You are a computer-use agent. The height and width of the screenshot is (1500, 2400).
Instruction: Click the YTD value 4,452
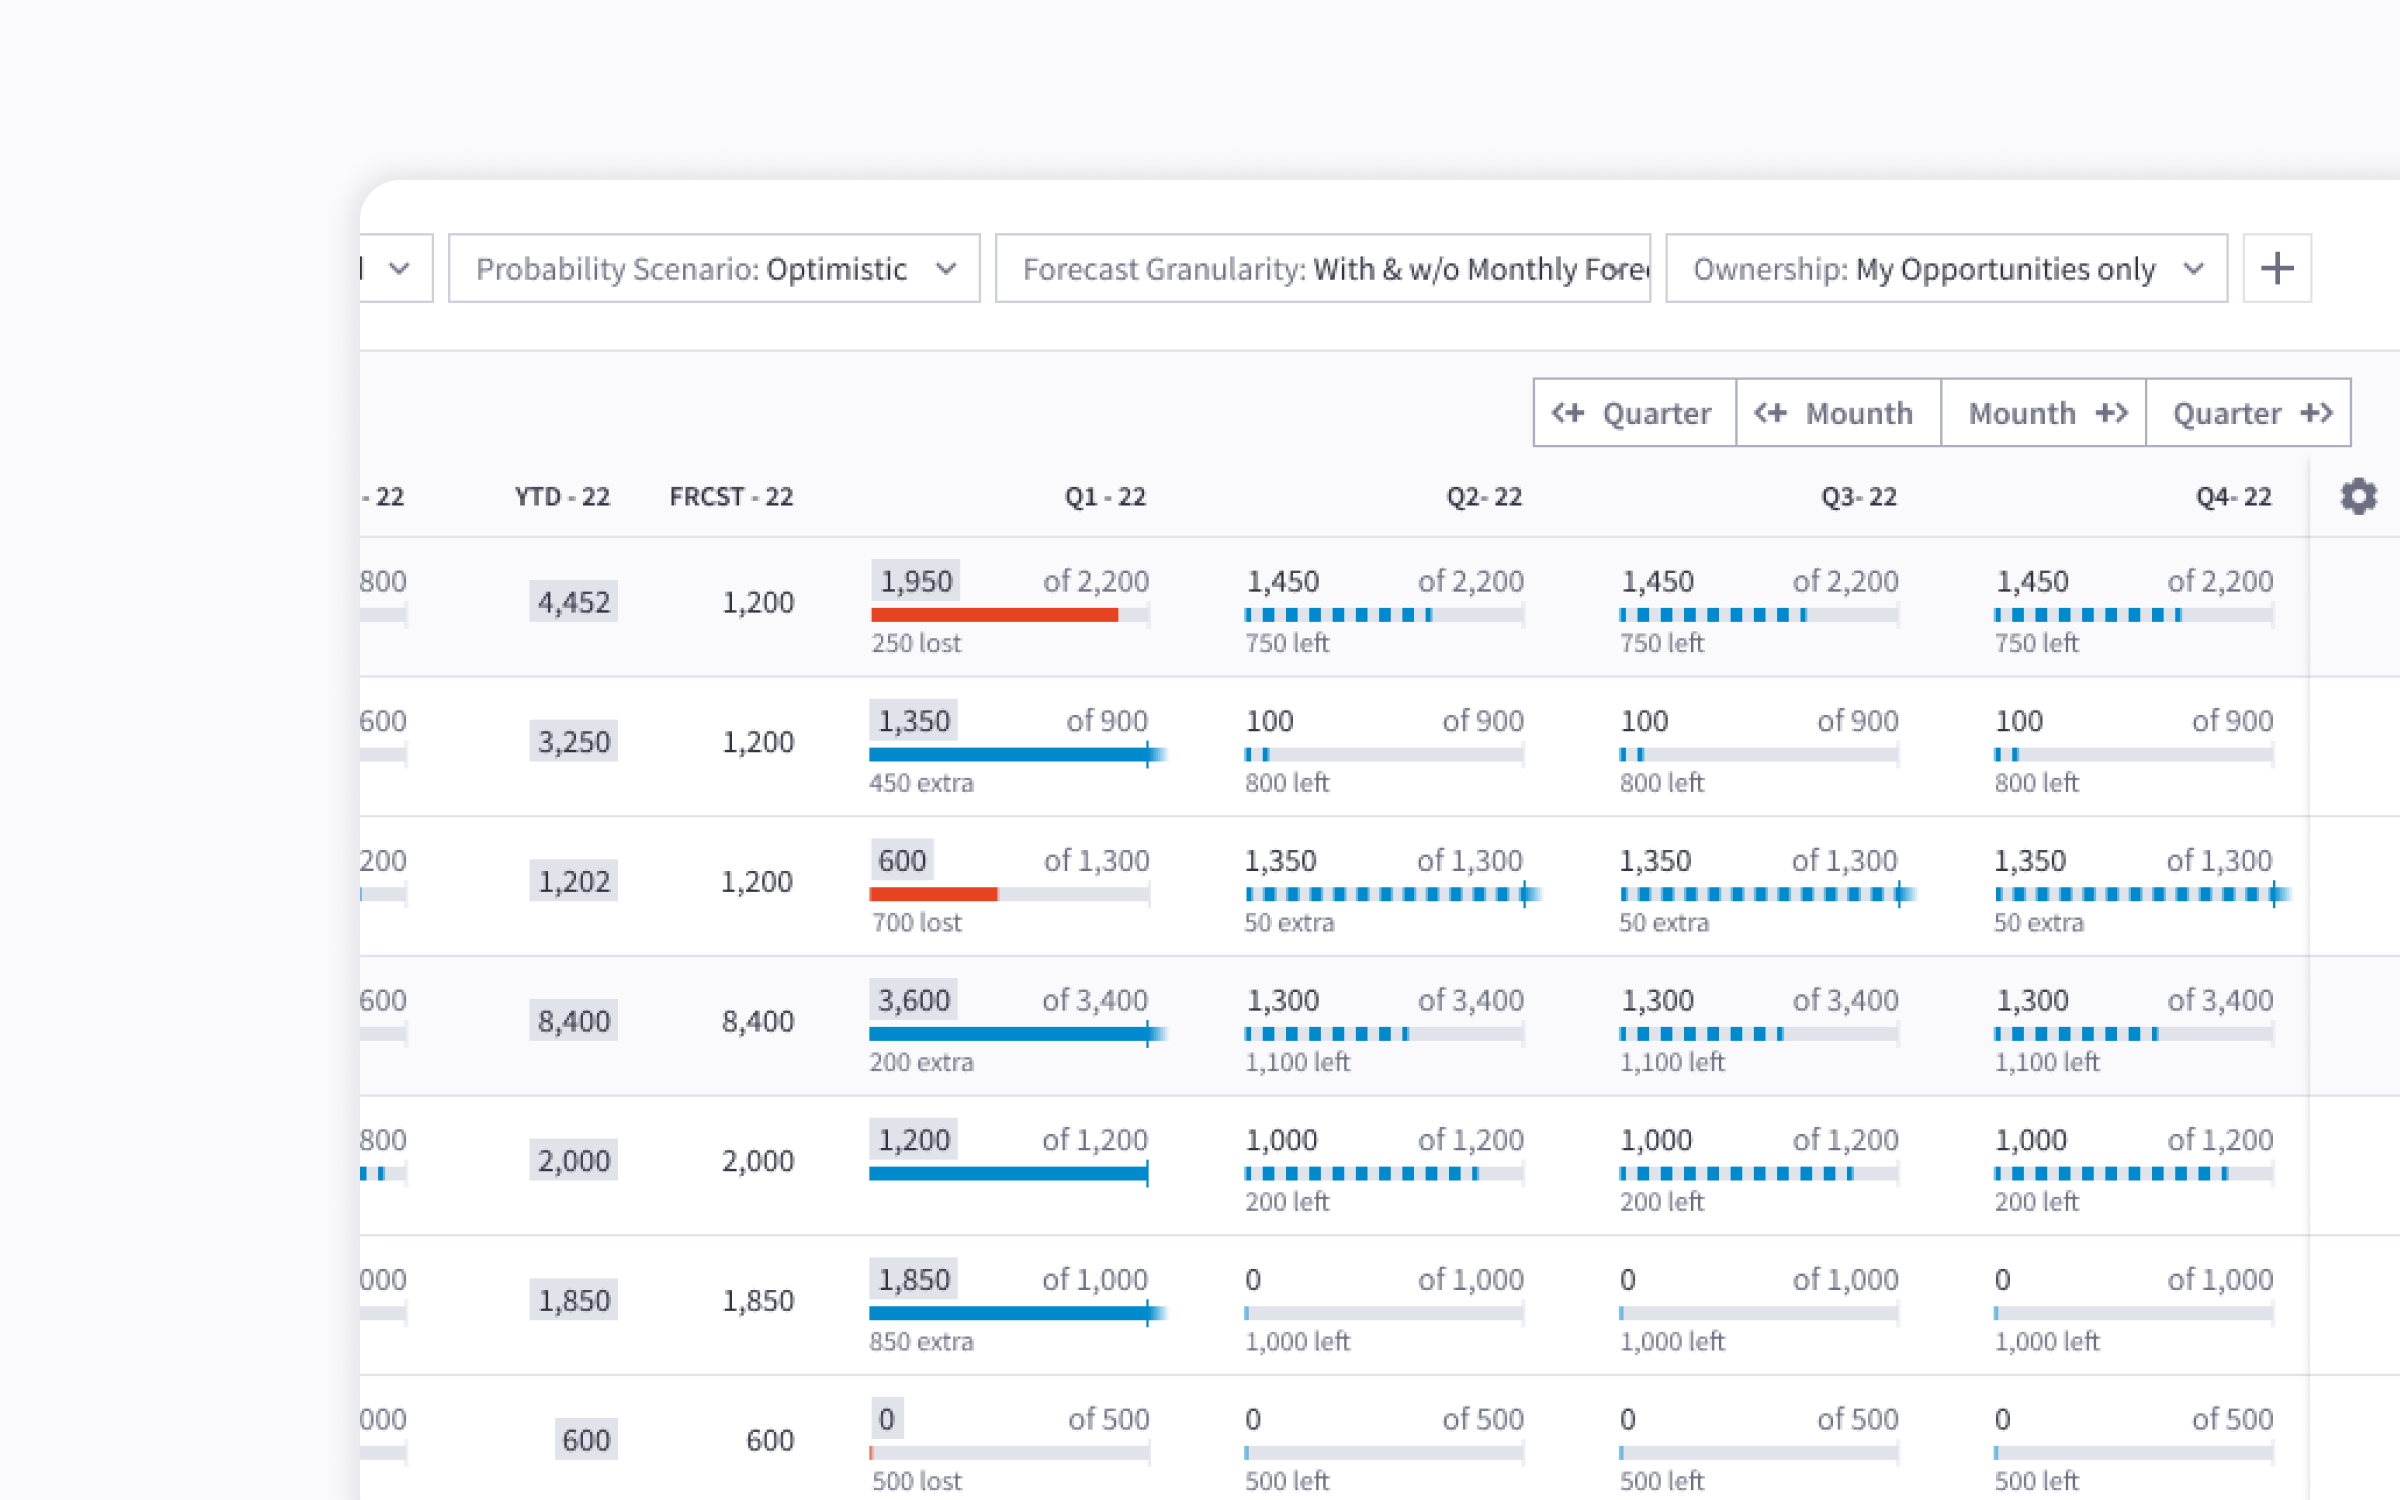[573, 602]
